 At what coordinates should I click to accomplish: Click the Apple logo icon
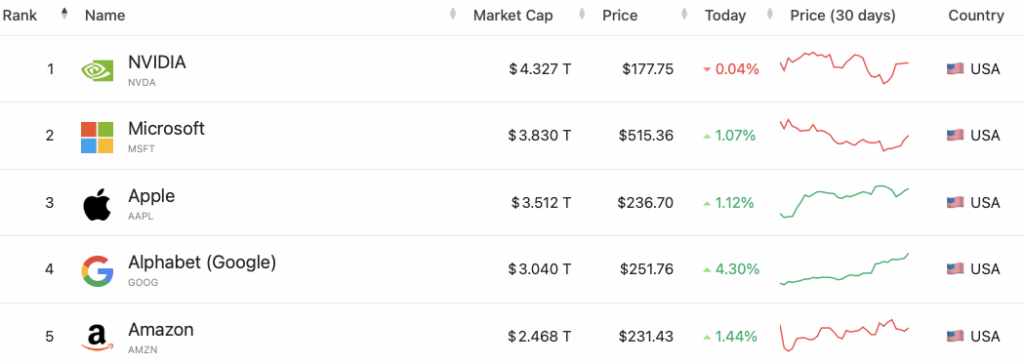coord(97,204)
